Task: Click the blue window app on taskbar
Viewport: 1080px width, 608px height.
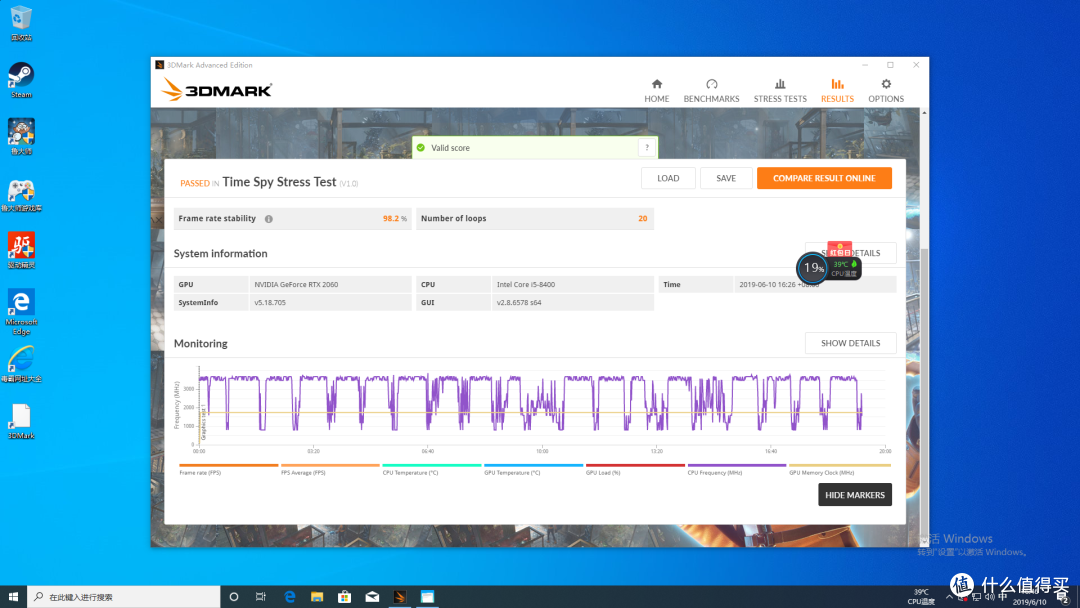Action: pos(427,597)
